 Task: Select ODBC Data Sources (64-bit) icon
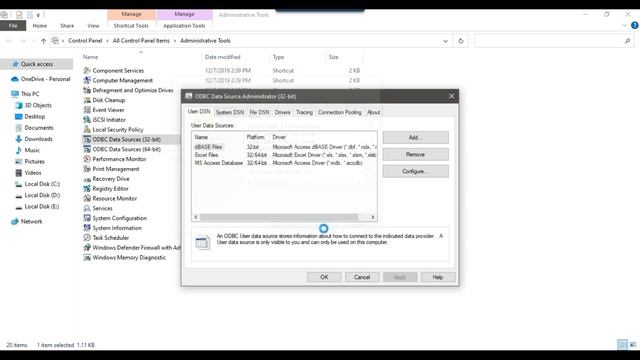coord(87,149)
